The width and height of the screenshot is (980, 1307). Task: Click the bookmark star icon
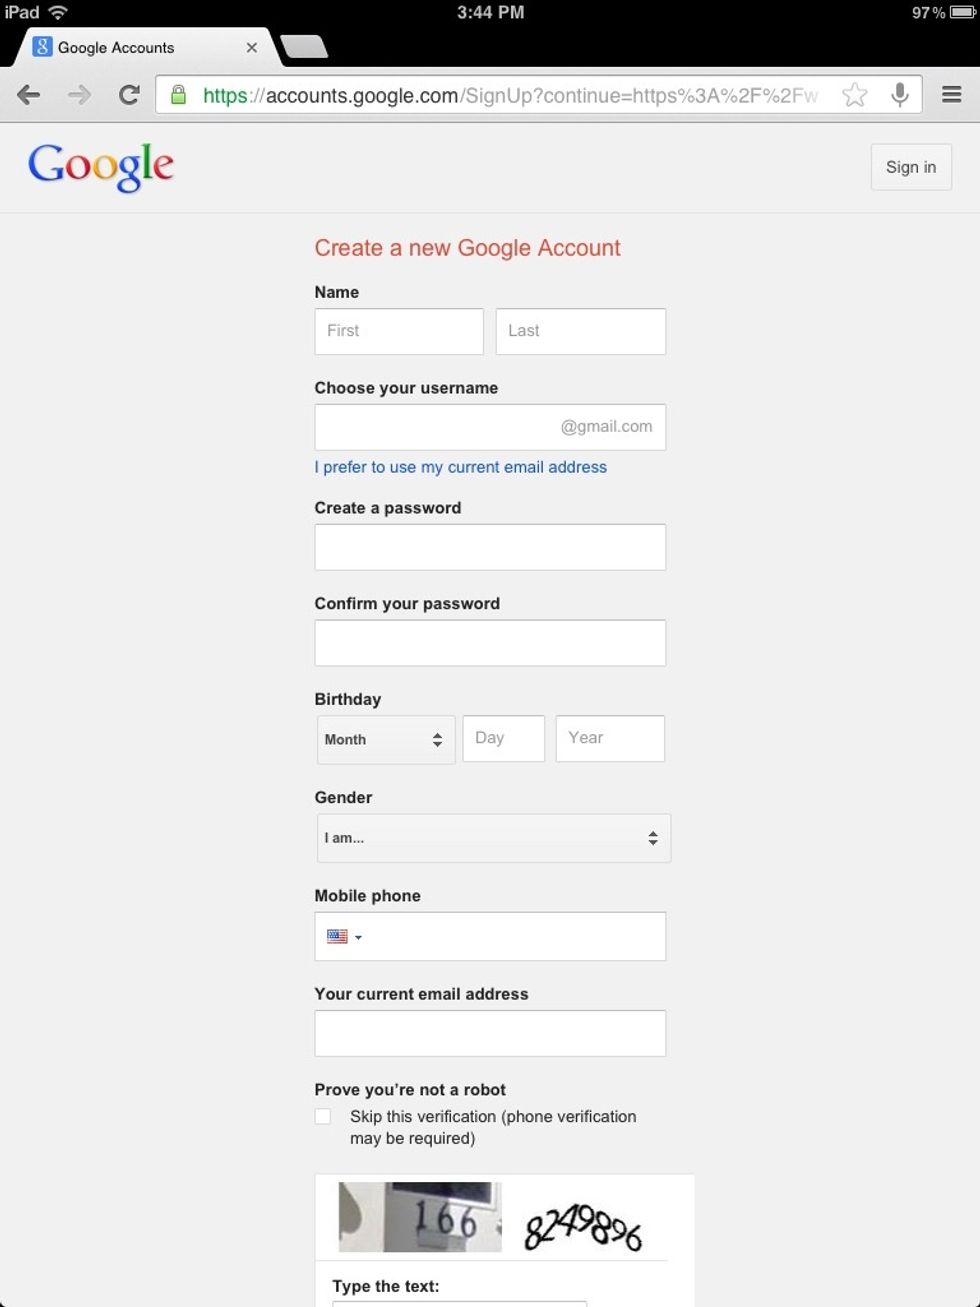855,95
